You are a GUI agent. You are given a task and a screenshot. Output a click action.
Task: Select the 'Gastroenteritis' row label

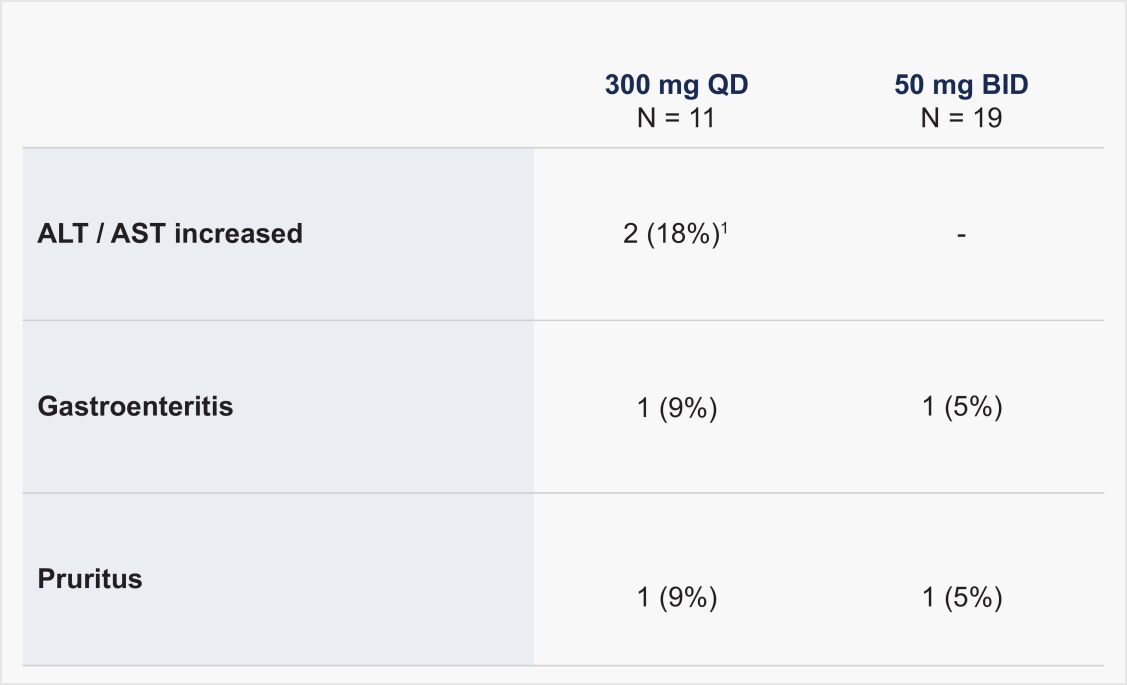(x=135, y=407)
